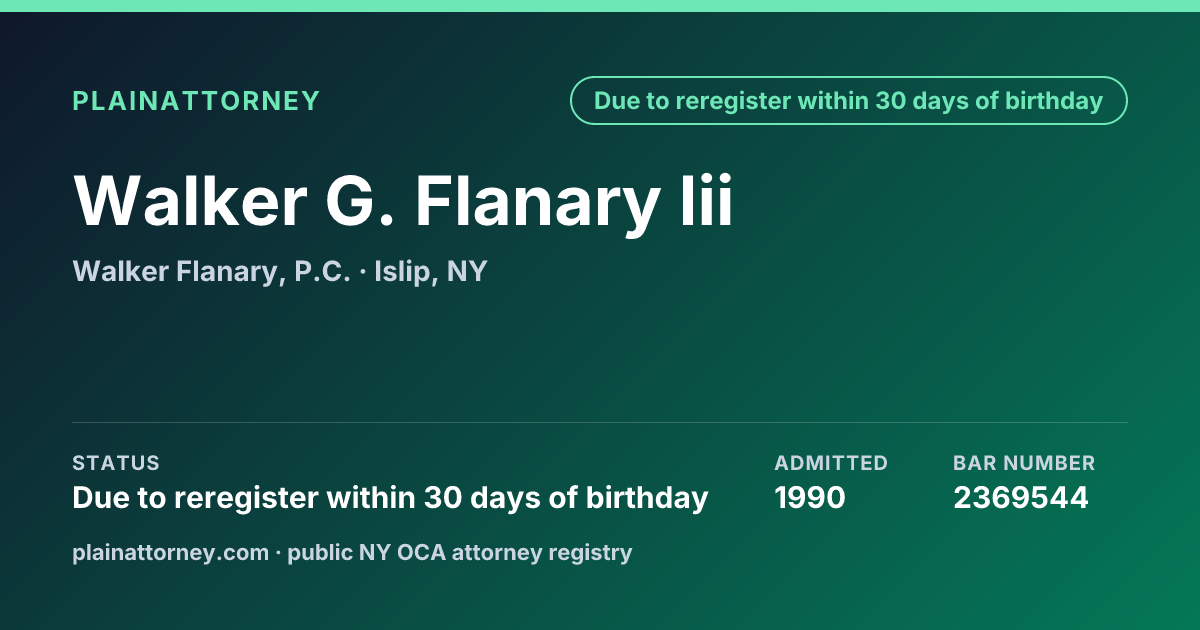The image size is (1200, 630).
Task: Click the STATUS field label
Action: tap(116, 463)
